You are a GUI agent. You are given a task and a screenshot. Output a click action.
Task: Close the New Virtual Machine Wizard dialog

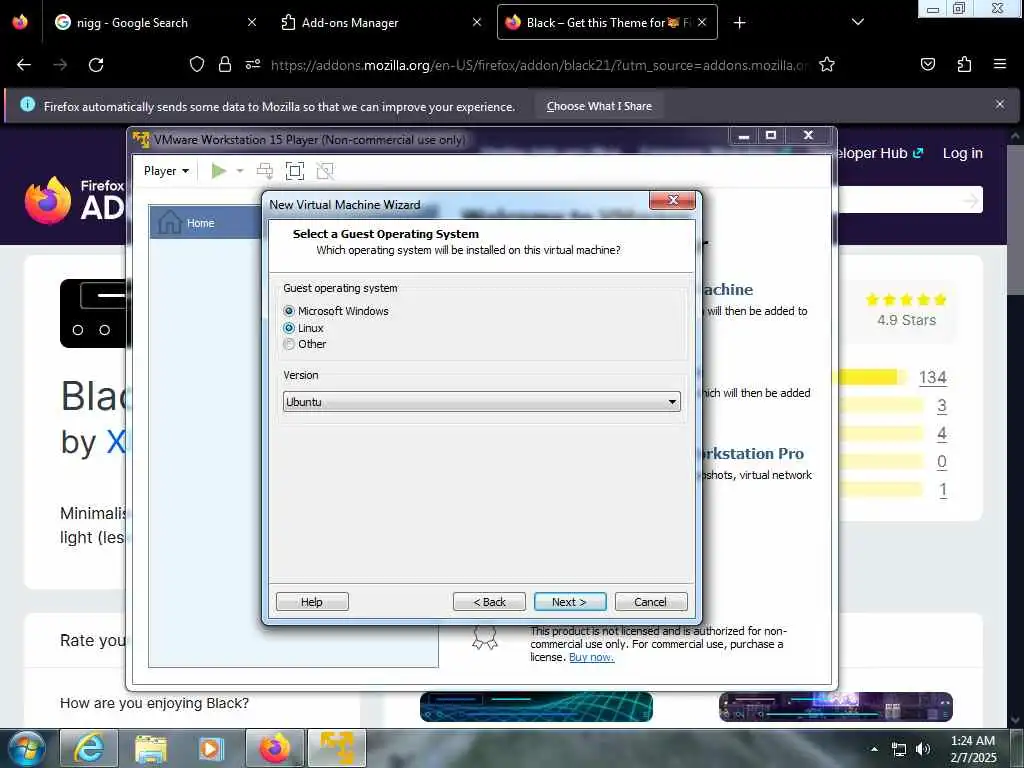click(x=673, y=200)
